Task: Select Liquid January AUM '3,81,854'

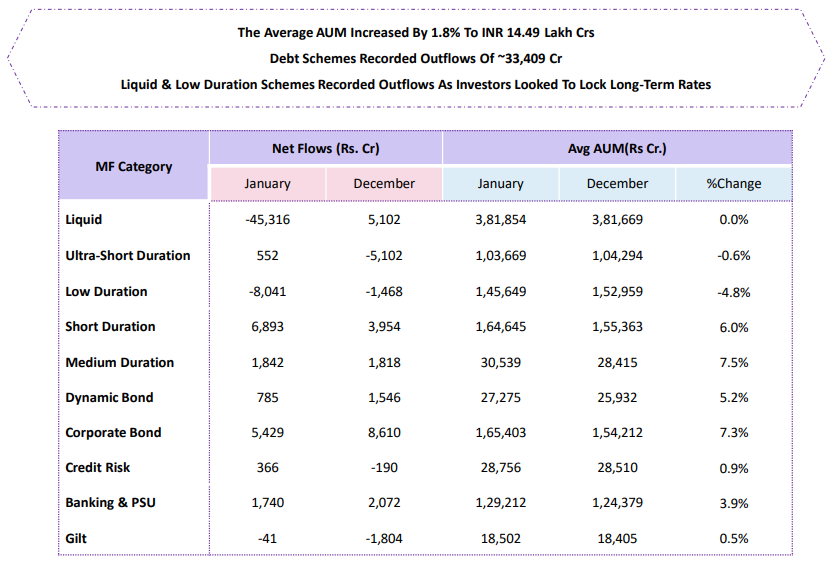Action: pyautogui.click(x=501, y=219)
